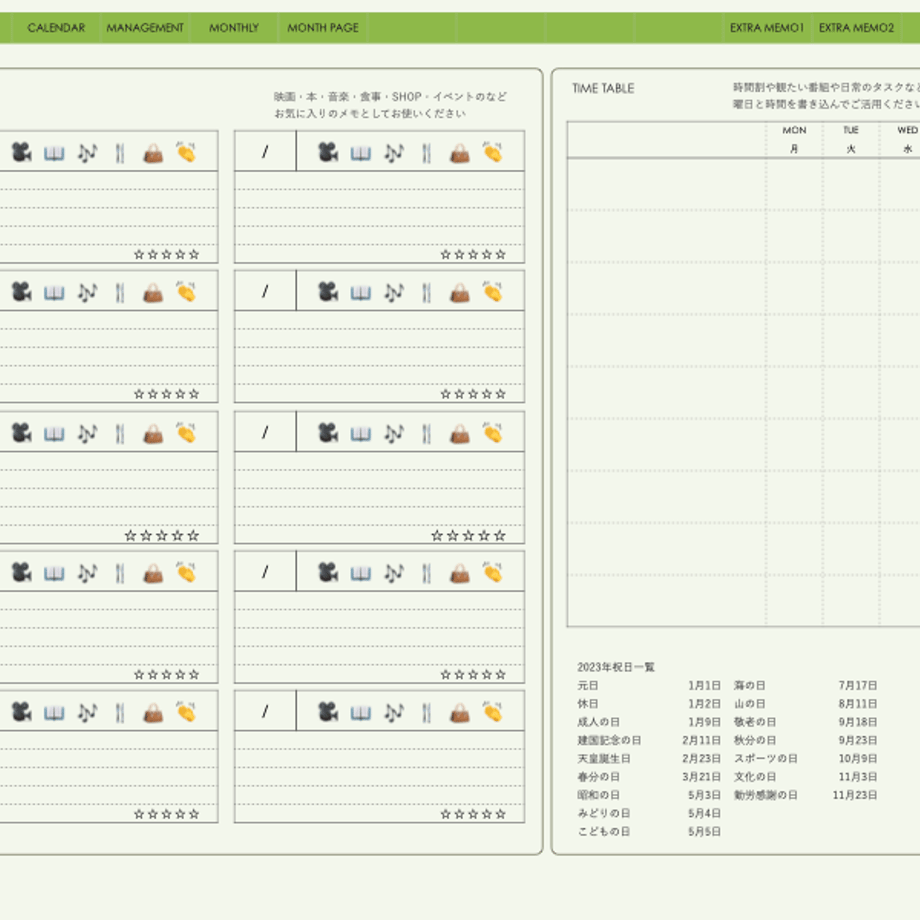Tap handbag icon in second right-column card
The height and width of the screenshot is (920, 920).
460,293
